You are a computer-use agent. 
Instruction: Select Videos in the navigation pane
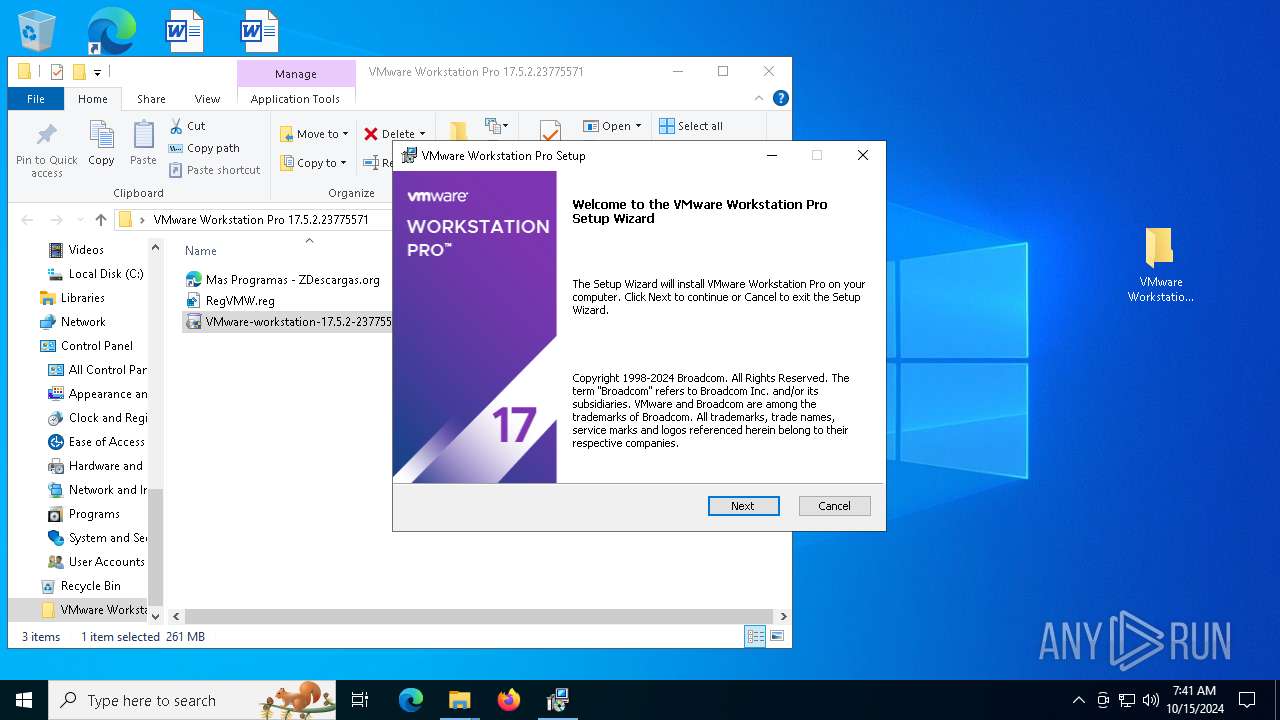(x=77, y=250)
